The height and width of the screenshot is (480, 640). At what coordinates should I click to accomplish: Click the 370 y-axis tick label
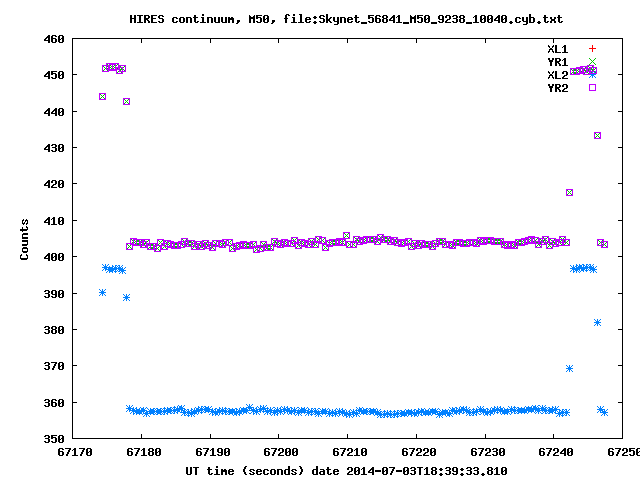coord(54,366)
